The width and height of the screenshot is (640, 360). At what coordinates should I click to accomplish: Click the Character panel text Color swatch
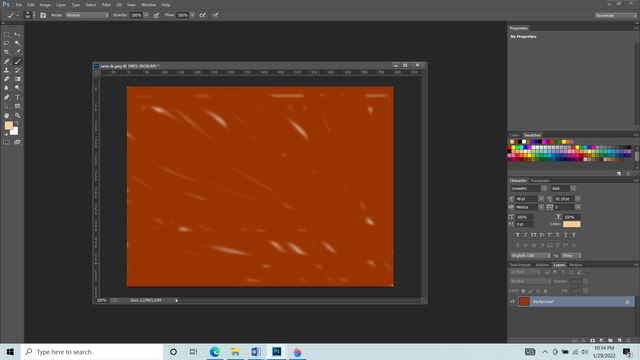(x=571, y=224)
